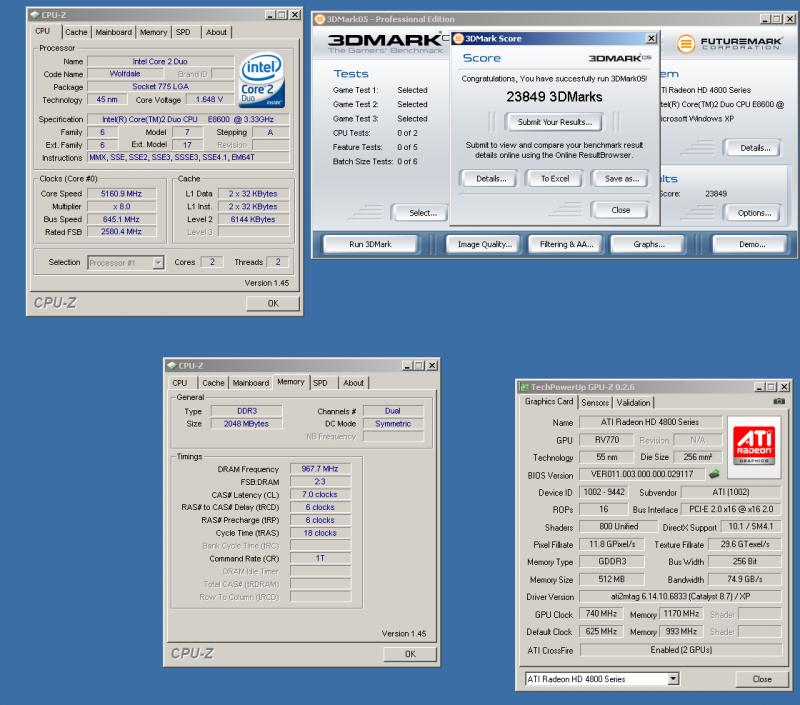Screen dimensions: 800x705
Task: Click Close button in Score dialog
Action: (620, 210)
